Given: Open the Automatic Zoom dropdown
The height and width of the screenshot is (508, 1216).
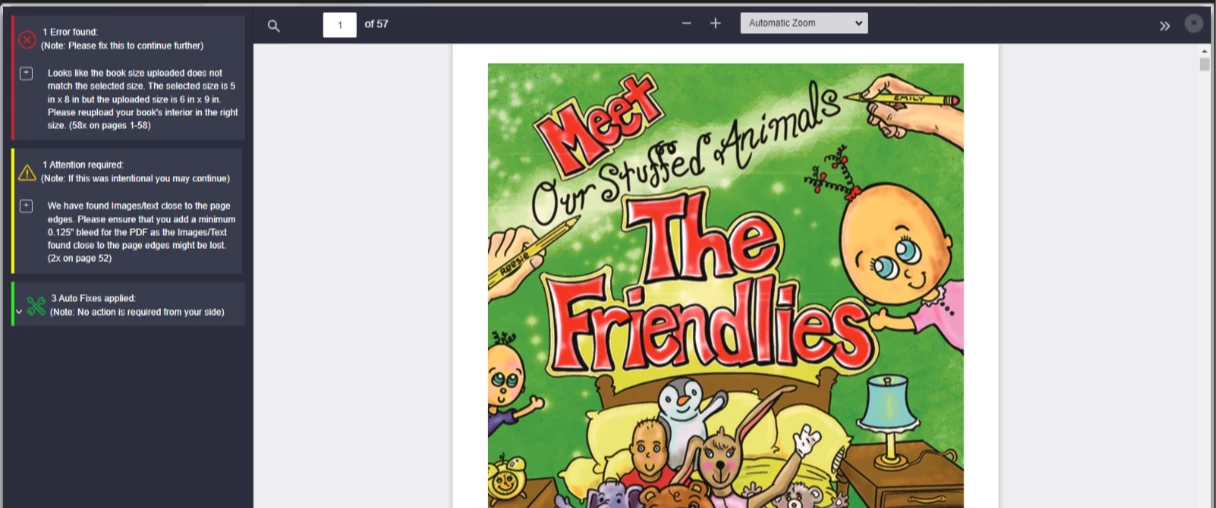Looking at the screenshot, I should click(804, 23).
